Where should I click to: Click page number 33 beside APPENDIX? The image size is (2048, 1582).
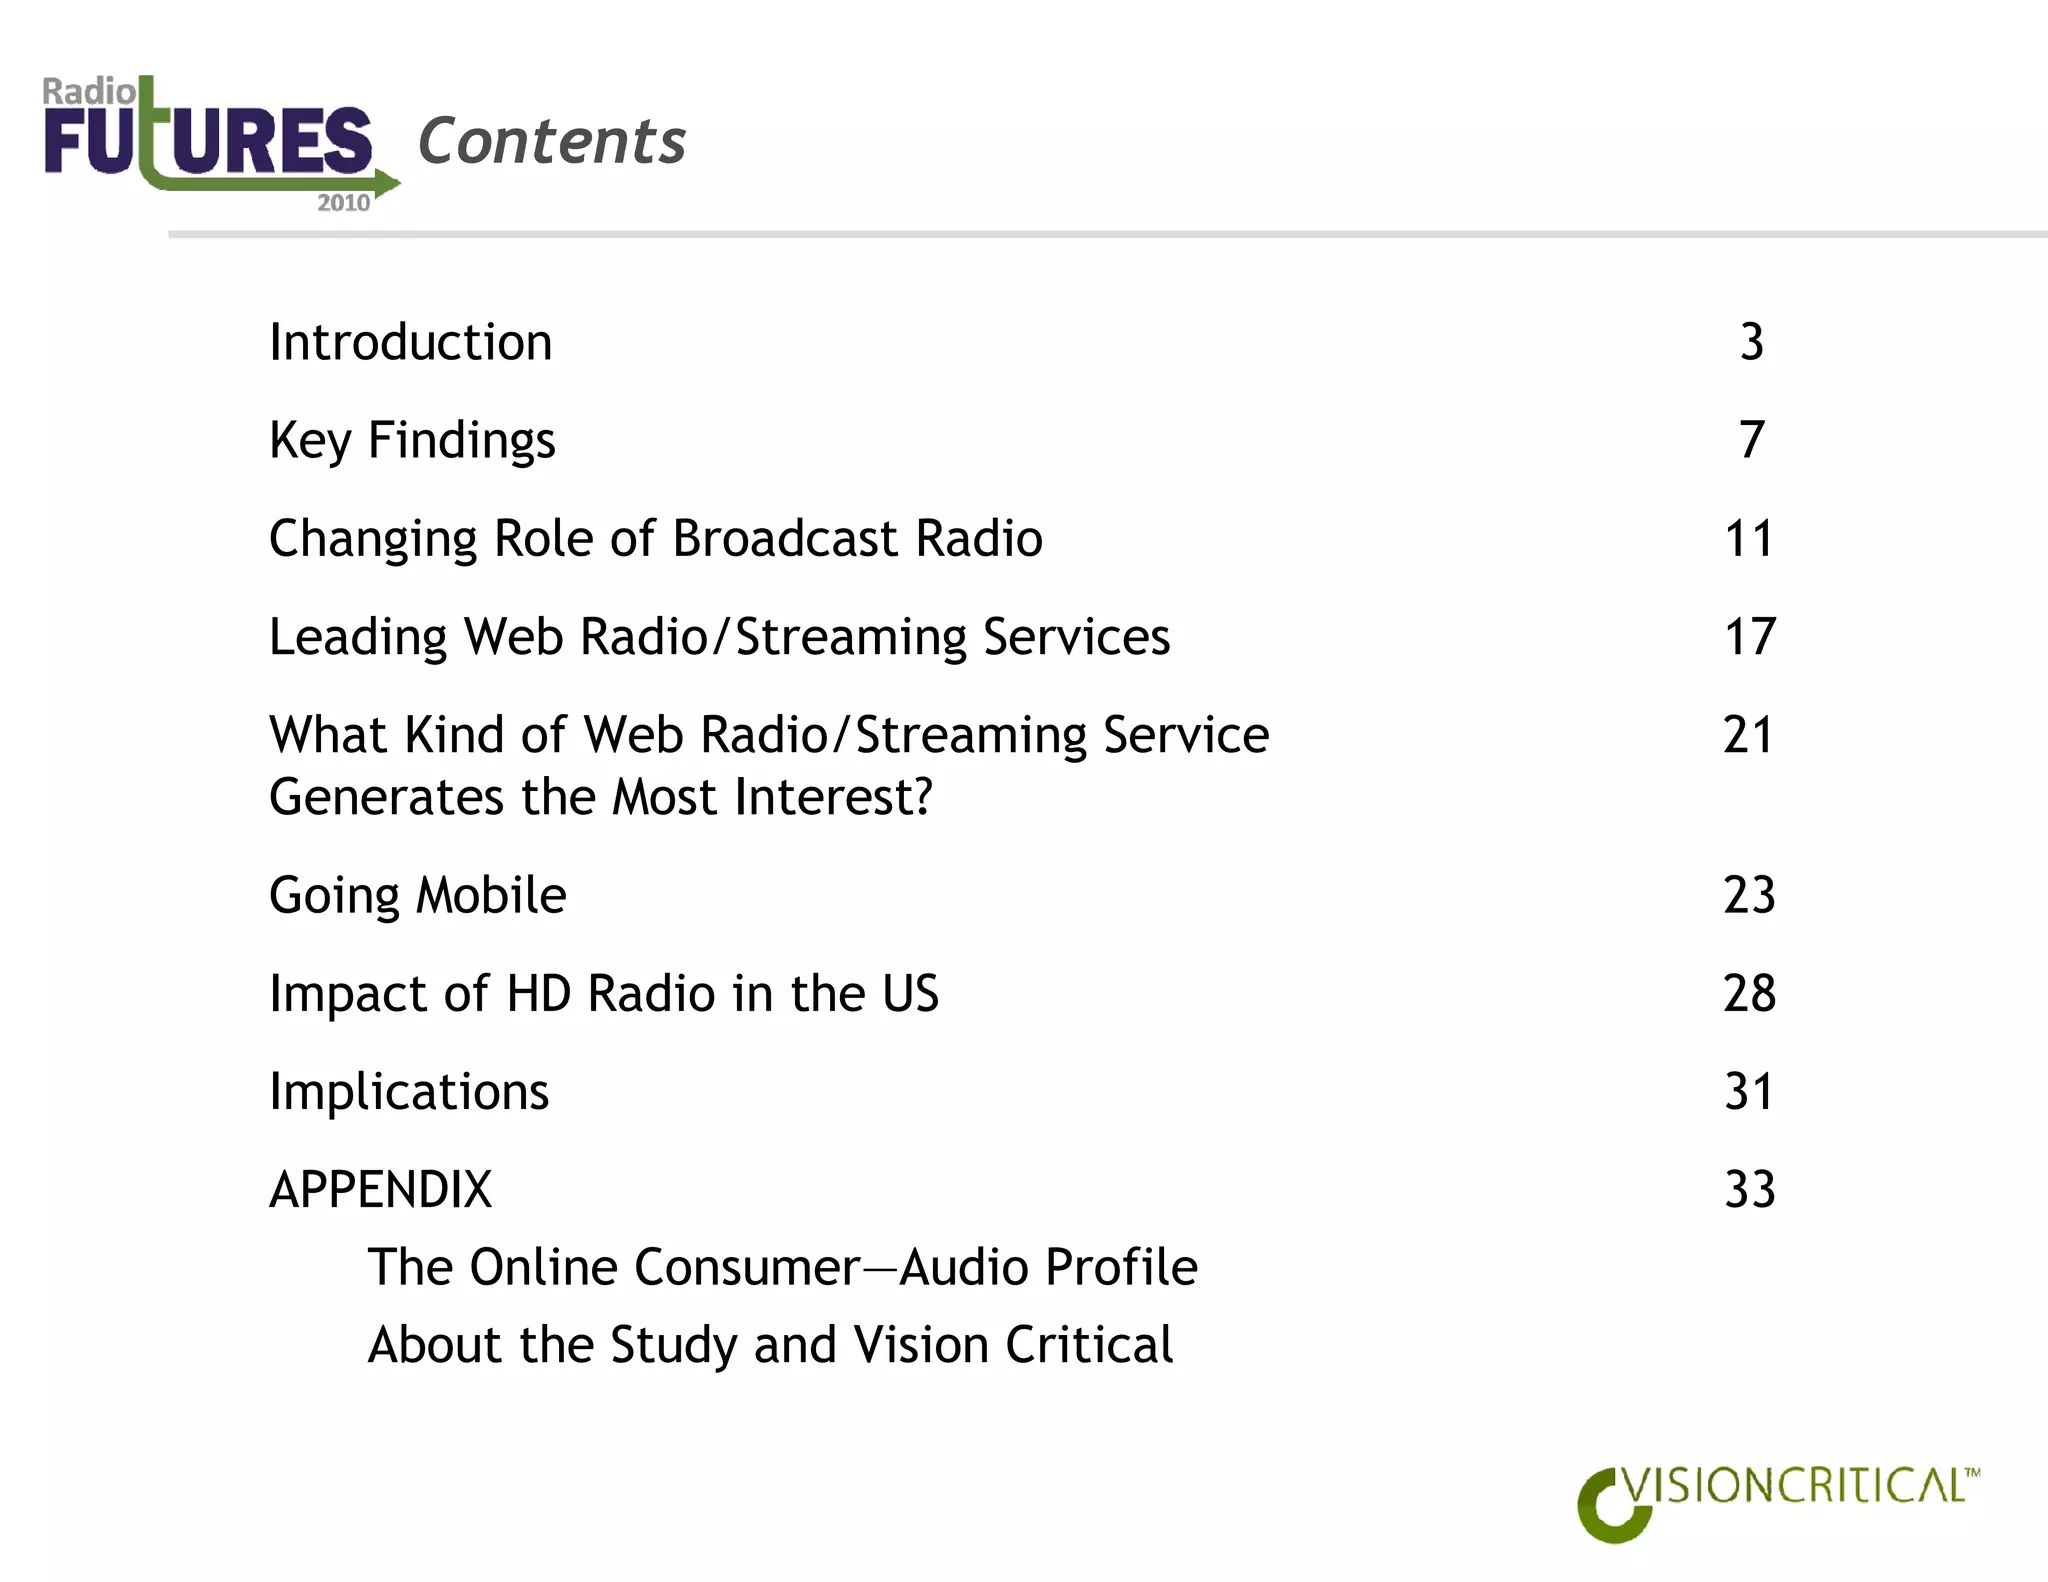[1749, 1190]
